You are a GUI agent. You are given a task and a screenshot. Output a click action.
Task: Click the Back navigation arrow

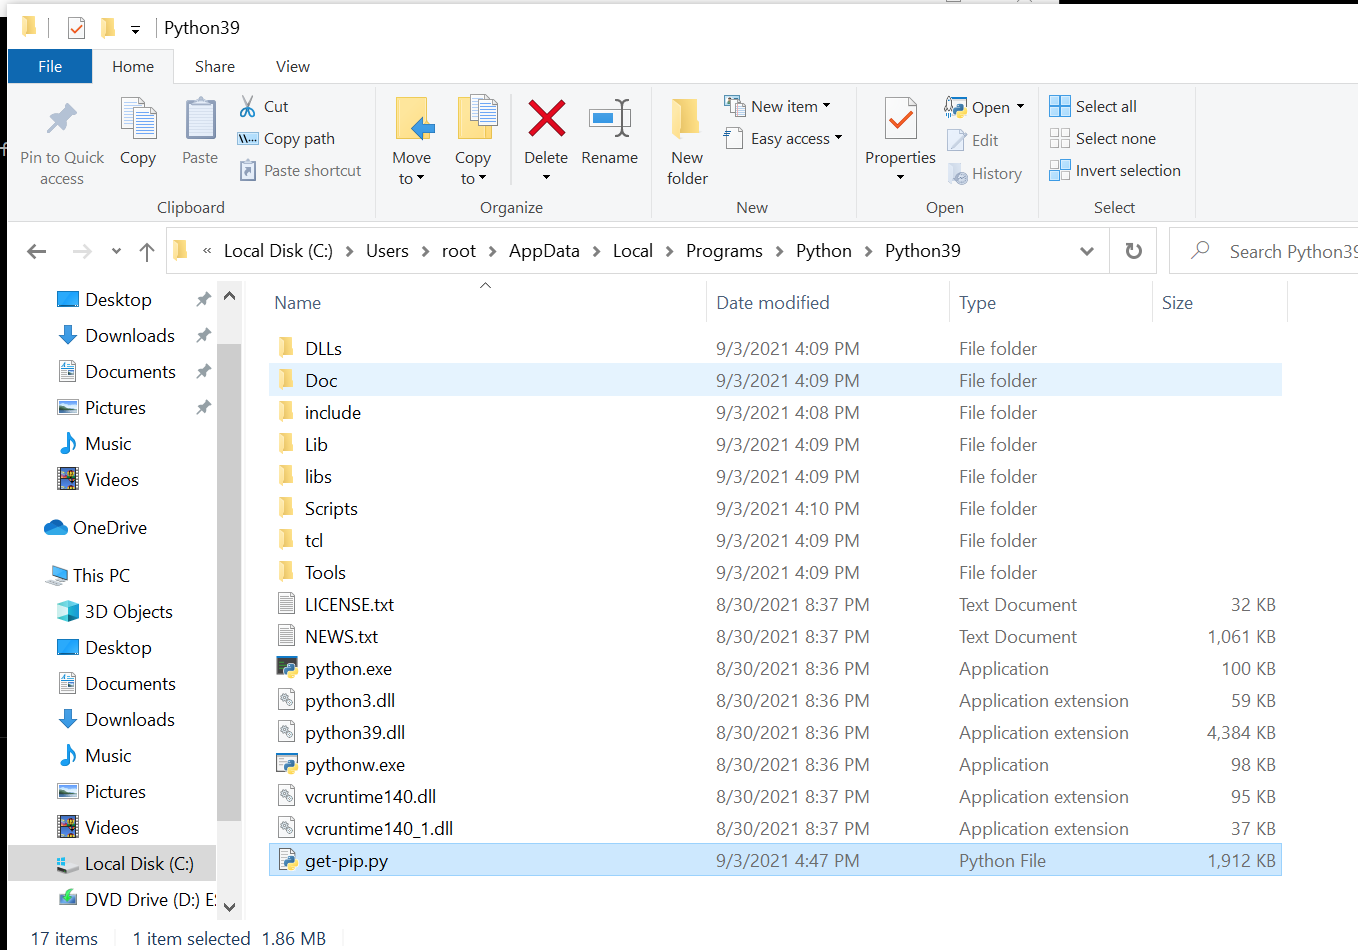37,251
